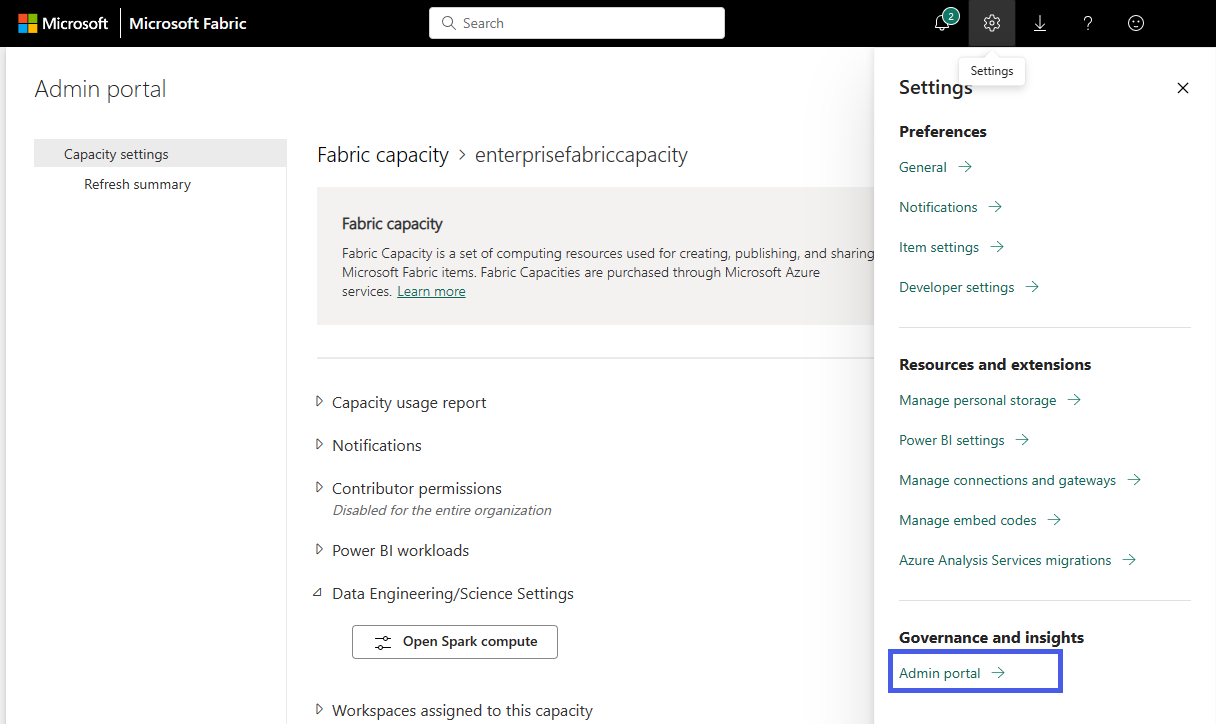
Task: Open the download arrow icon
Action: 1040,23
